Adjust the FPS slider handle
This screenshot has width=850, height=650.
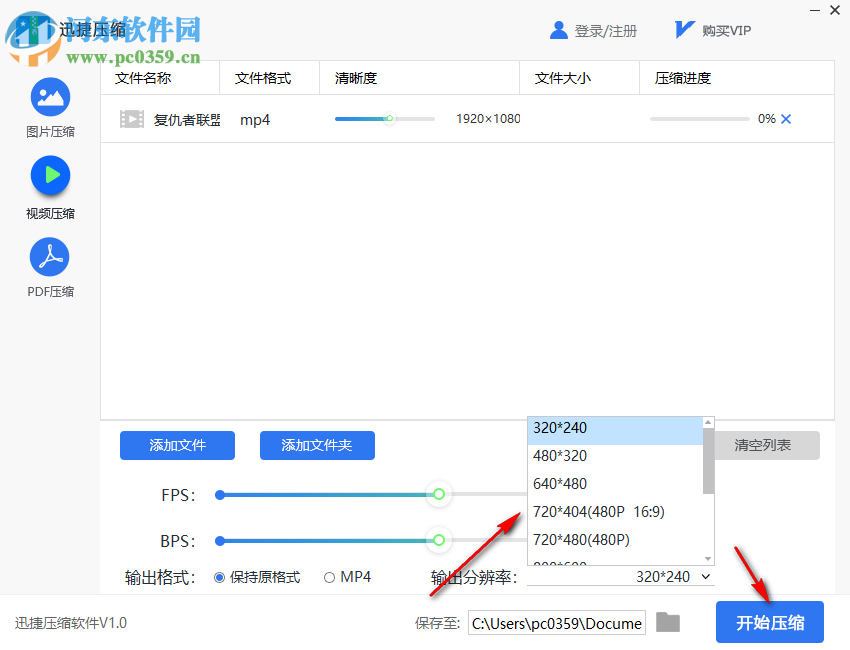point(439,494)
